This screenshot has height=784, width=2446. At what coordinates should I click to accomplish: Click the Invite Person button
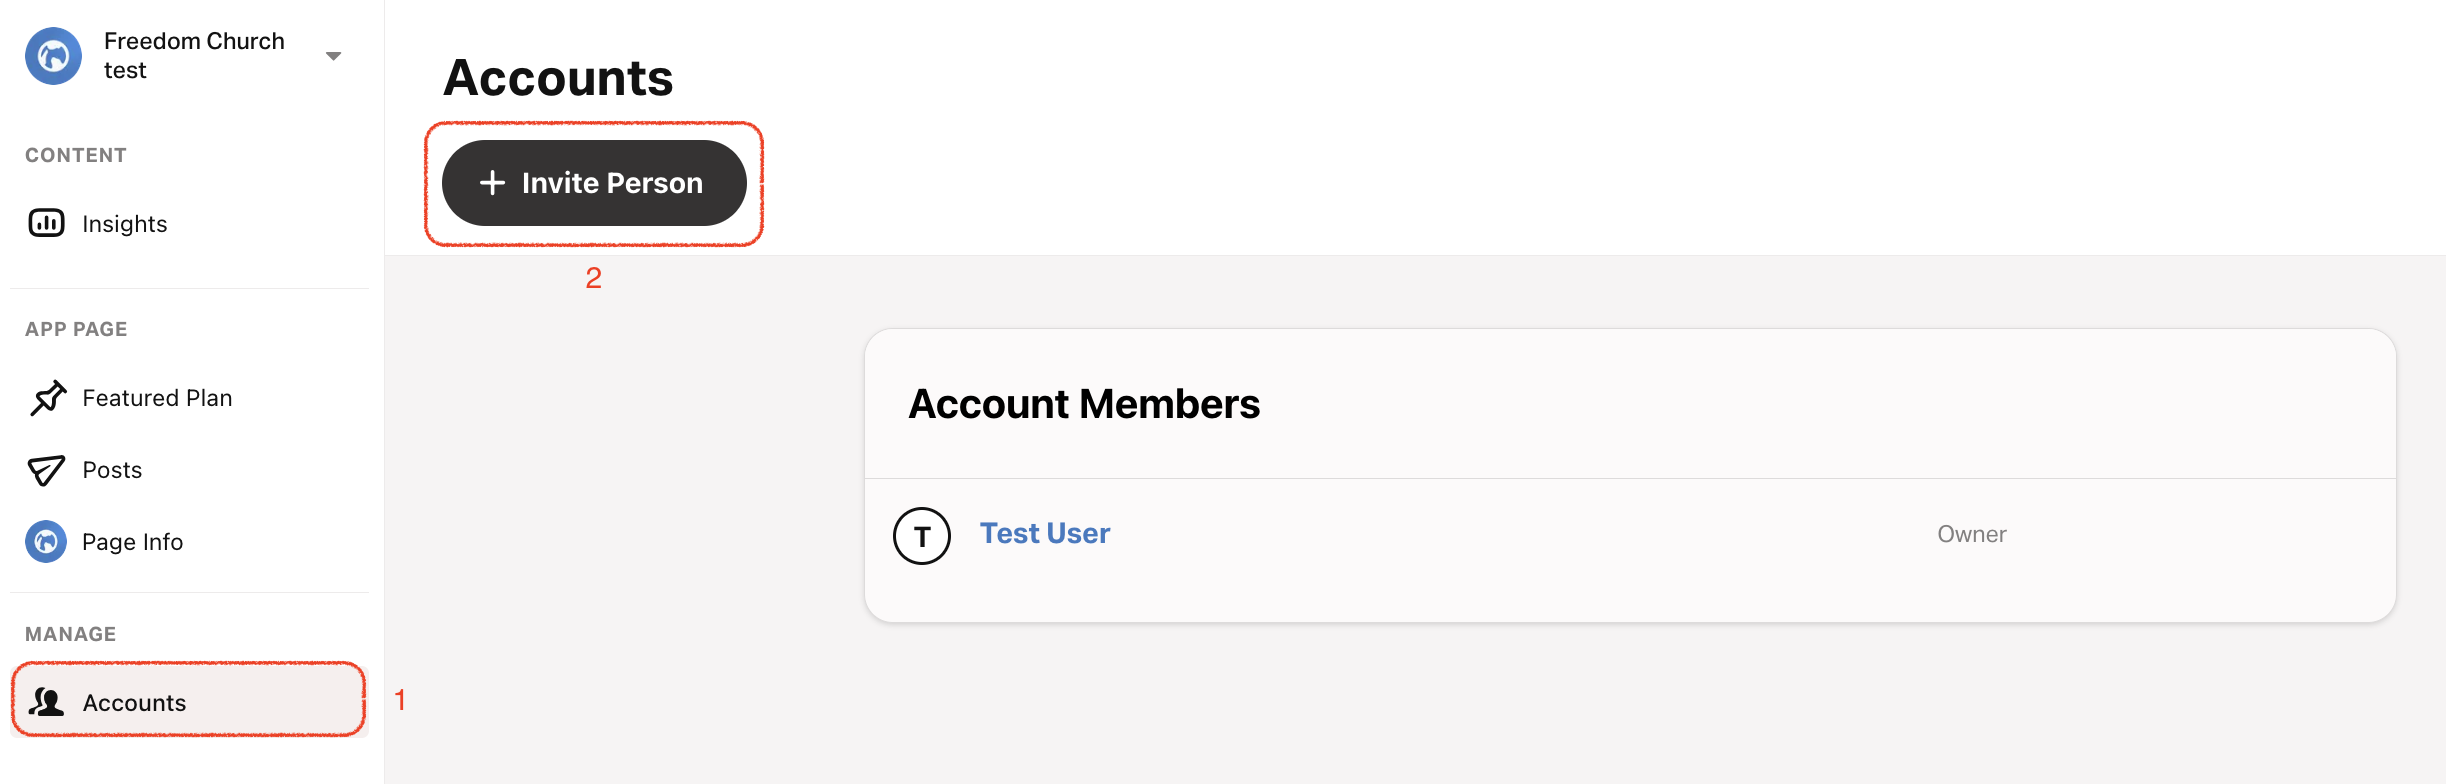594,183
